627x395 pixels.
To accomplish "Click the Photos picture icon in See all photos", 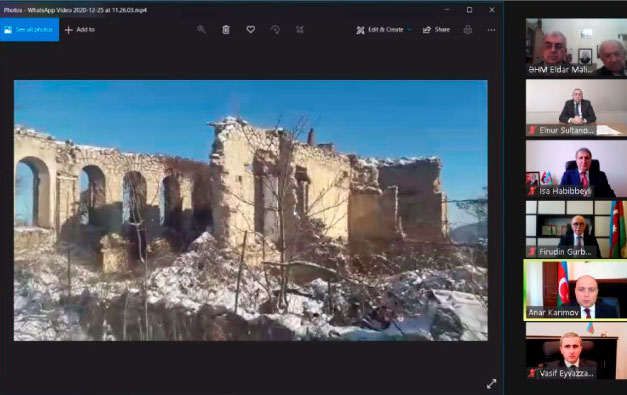I will point(8,30).
